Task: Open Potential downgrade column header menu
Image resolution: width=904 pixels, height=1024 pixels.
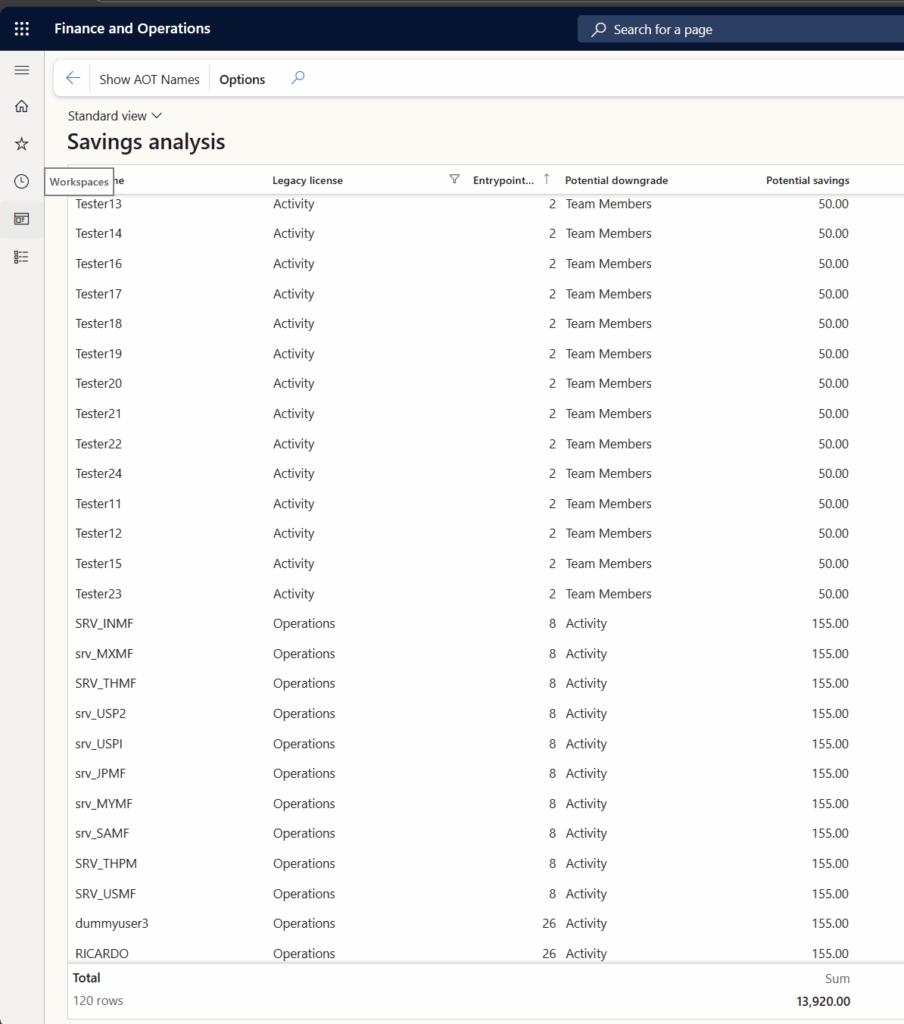Action: tap(616, 180)
